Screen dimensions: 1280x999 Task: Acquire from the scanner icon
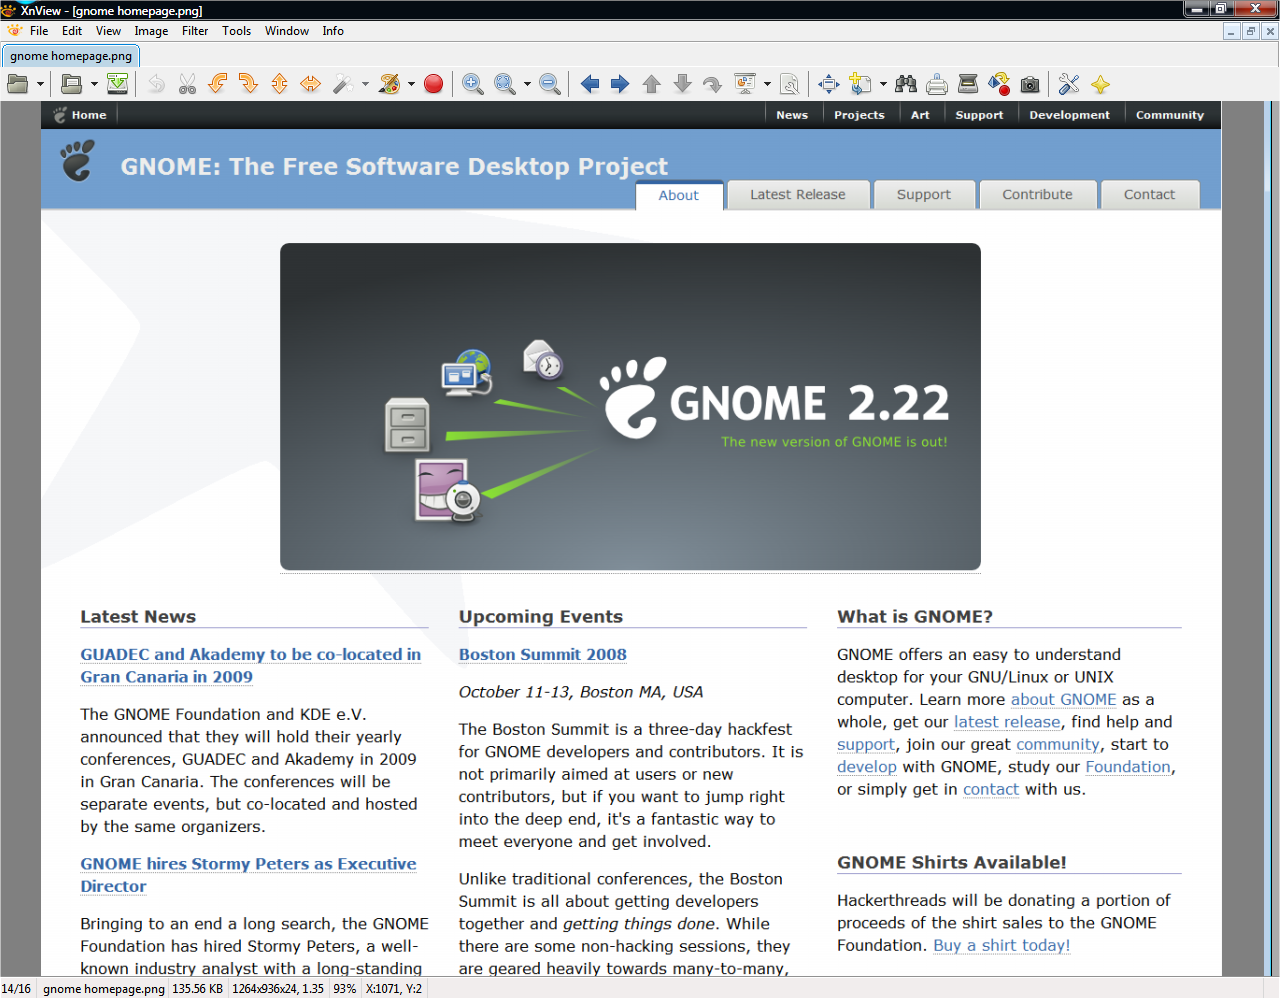[x=968, y=84]
